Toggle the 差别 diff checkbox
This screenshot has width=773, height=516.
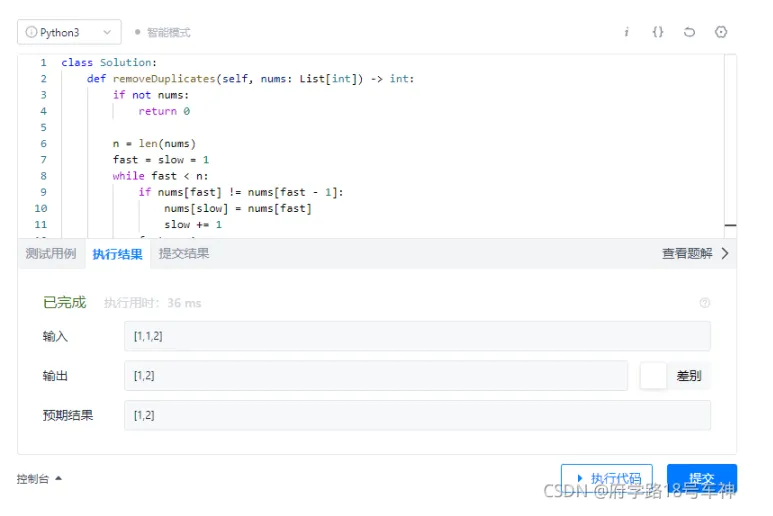point(653,376)
